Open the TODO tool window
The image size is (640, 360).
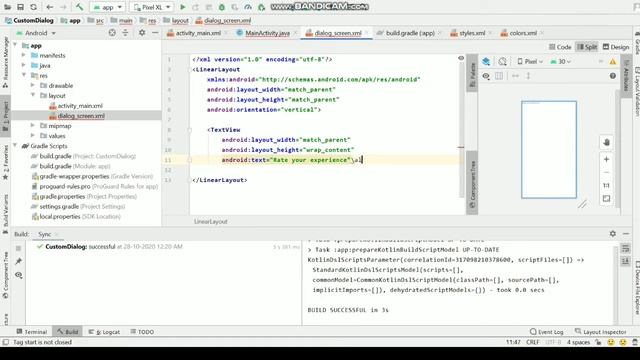point(142,332)
